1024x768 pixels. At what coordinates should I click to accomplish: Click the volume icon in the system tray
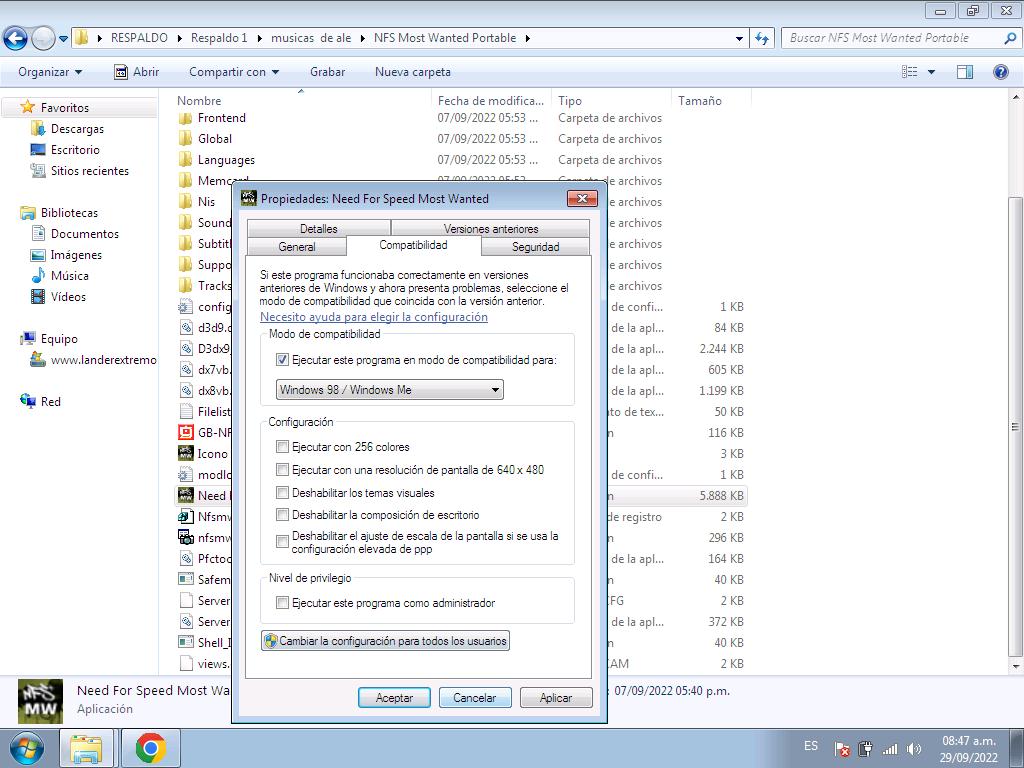(x=911, y=748)
